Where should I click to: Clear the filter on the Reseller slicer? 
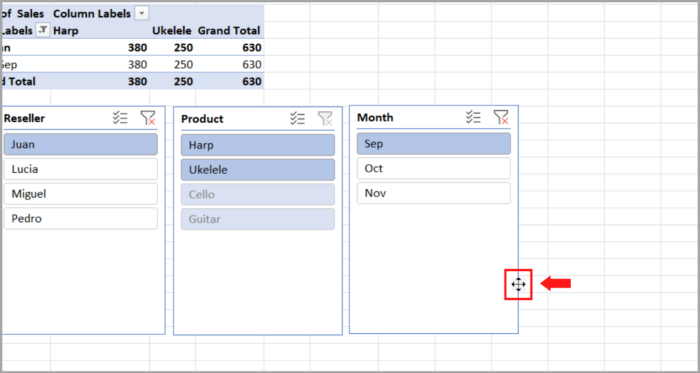(148, 118)
